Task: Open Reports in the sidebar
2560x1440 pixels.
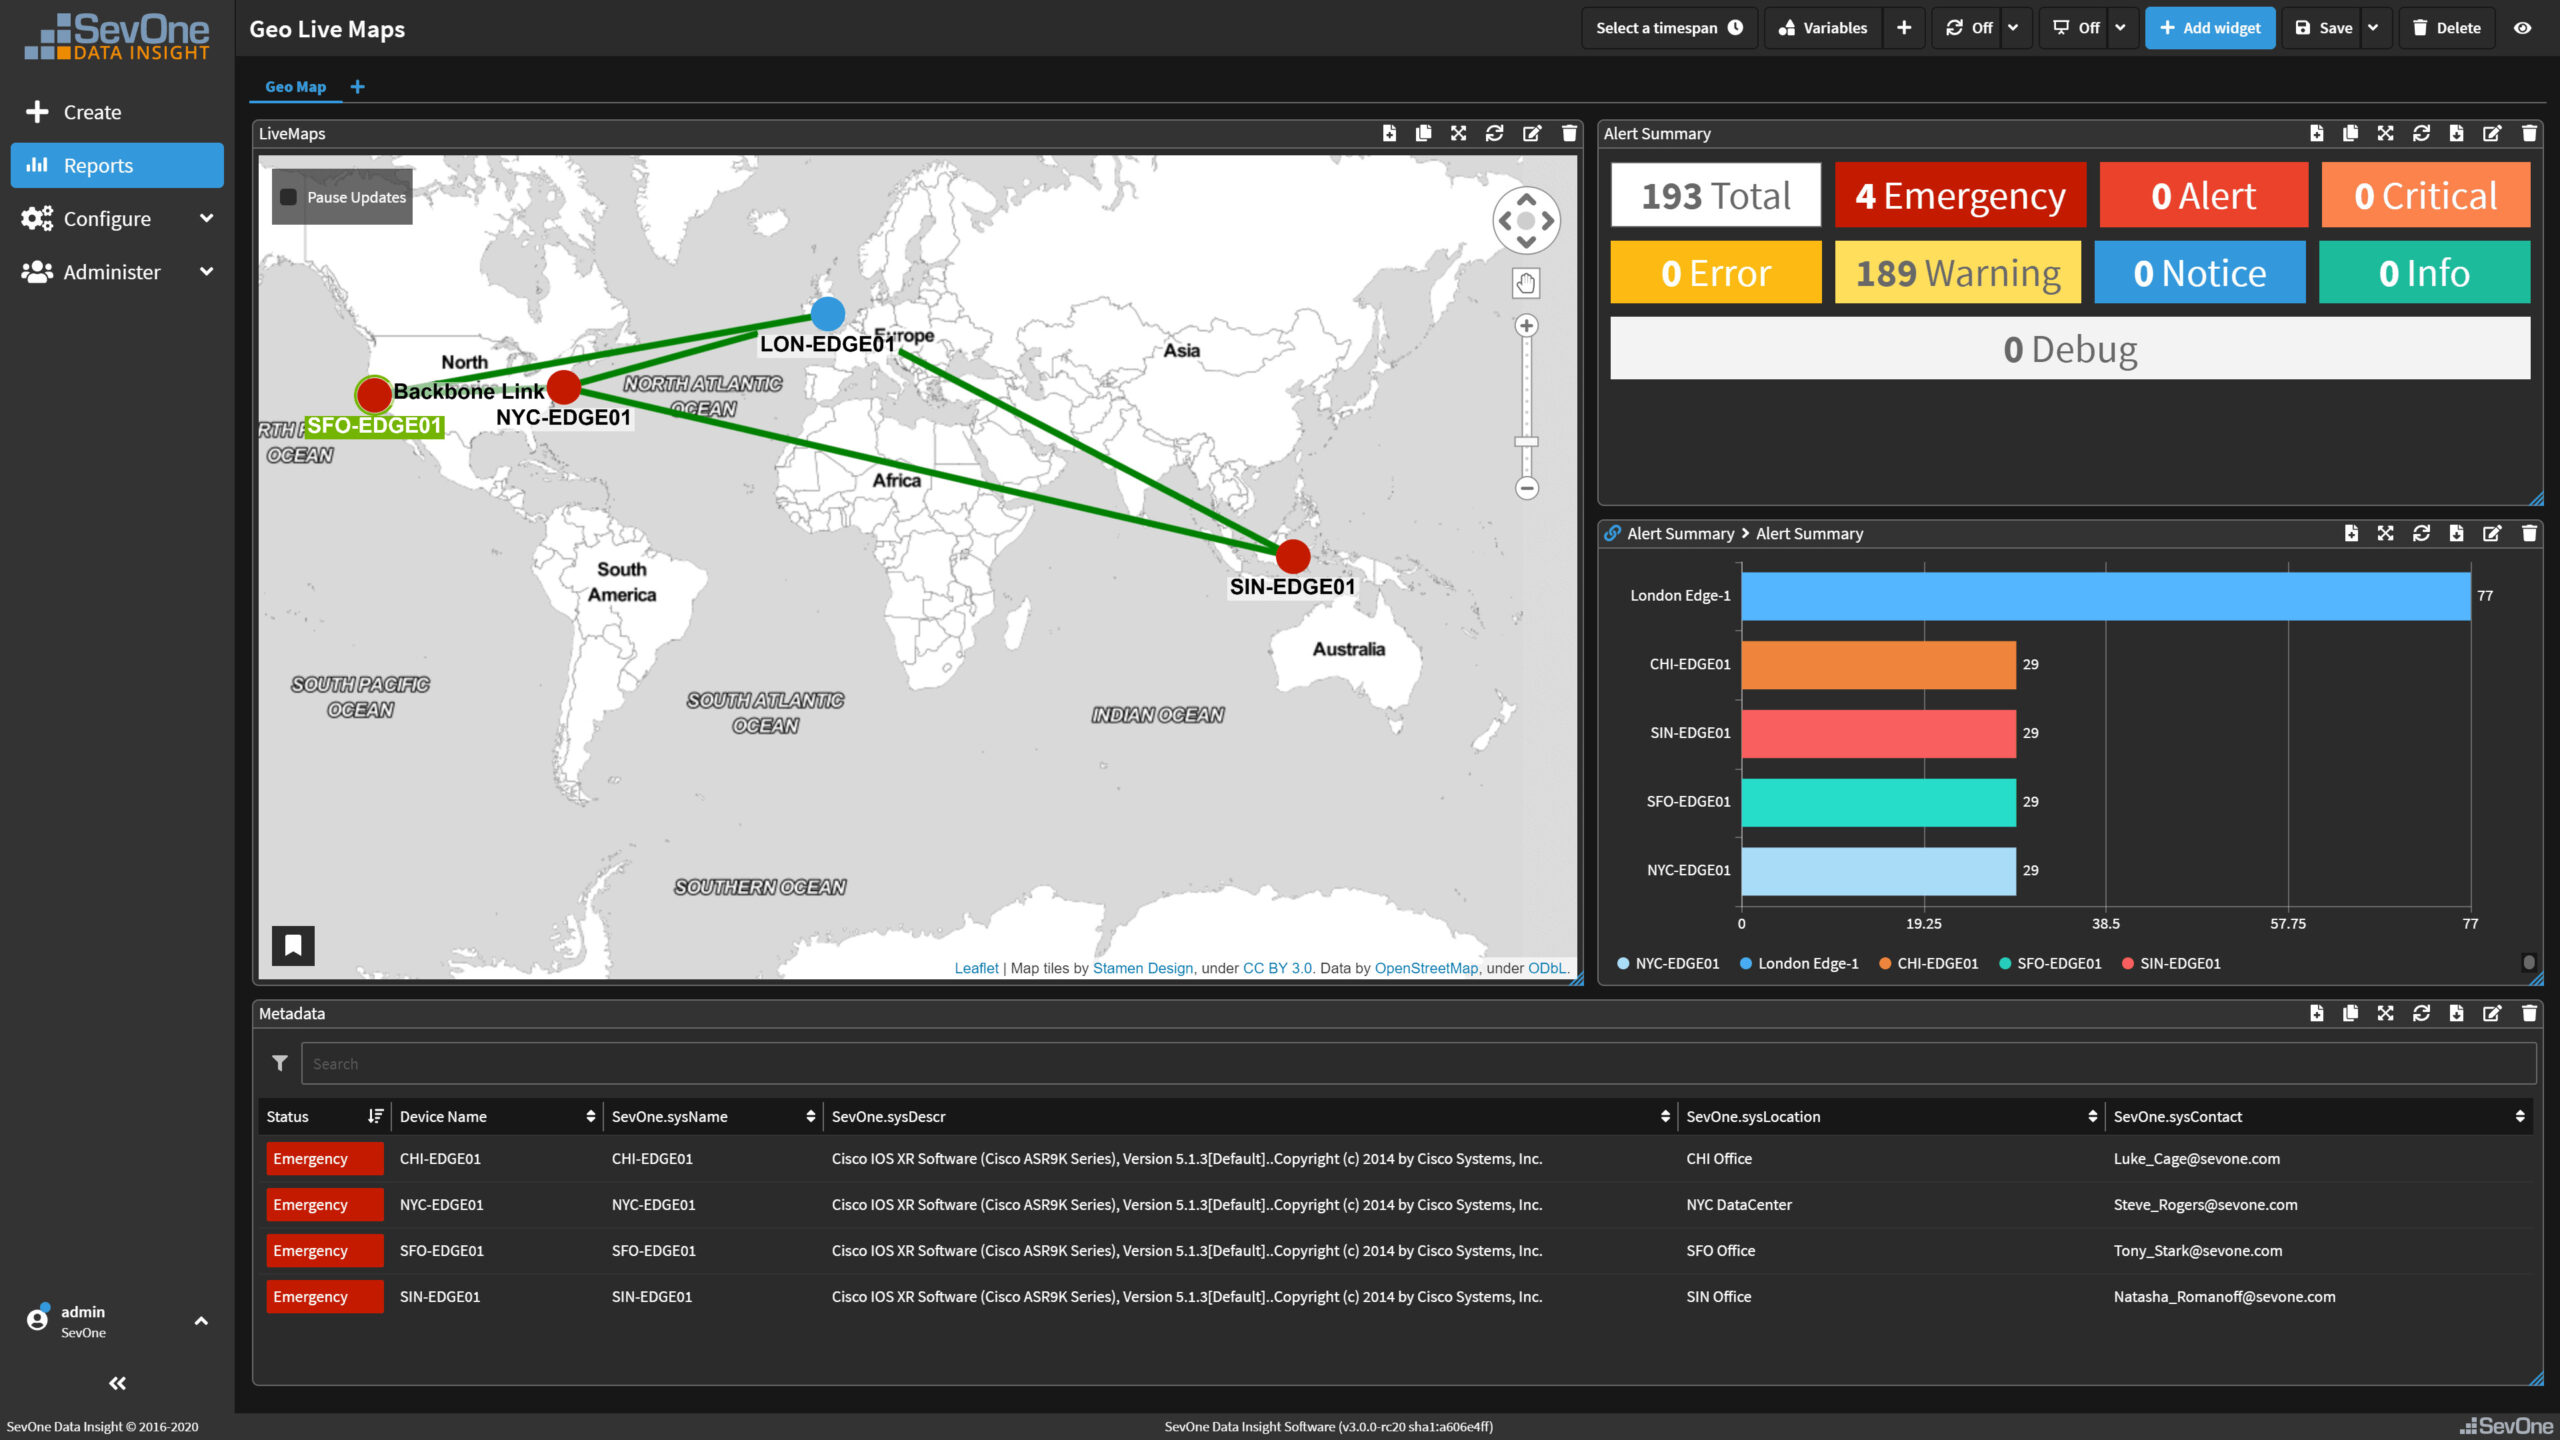Action: (117, 165)
